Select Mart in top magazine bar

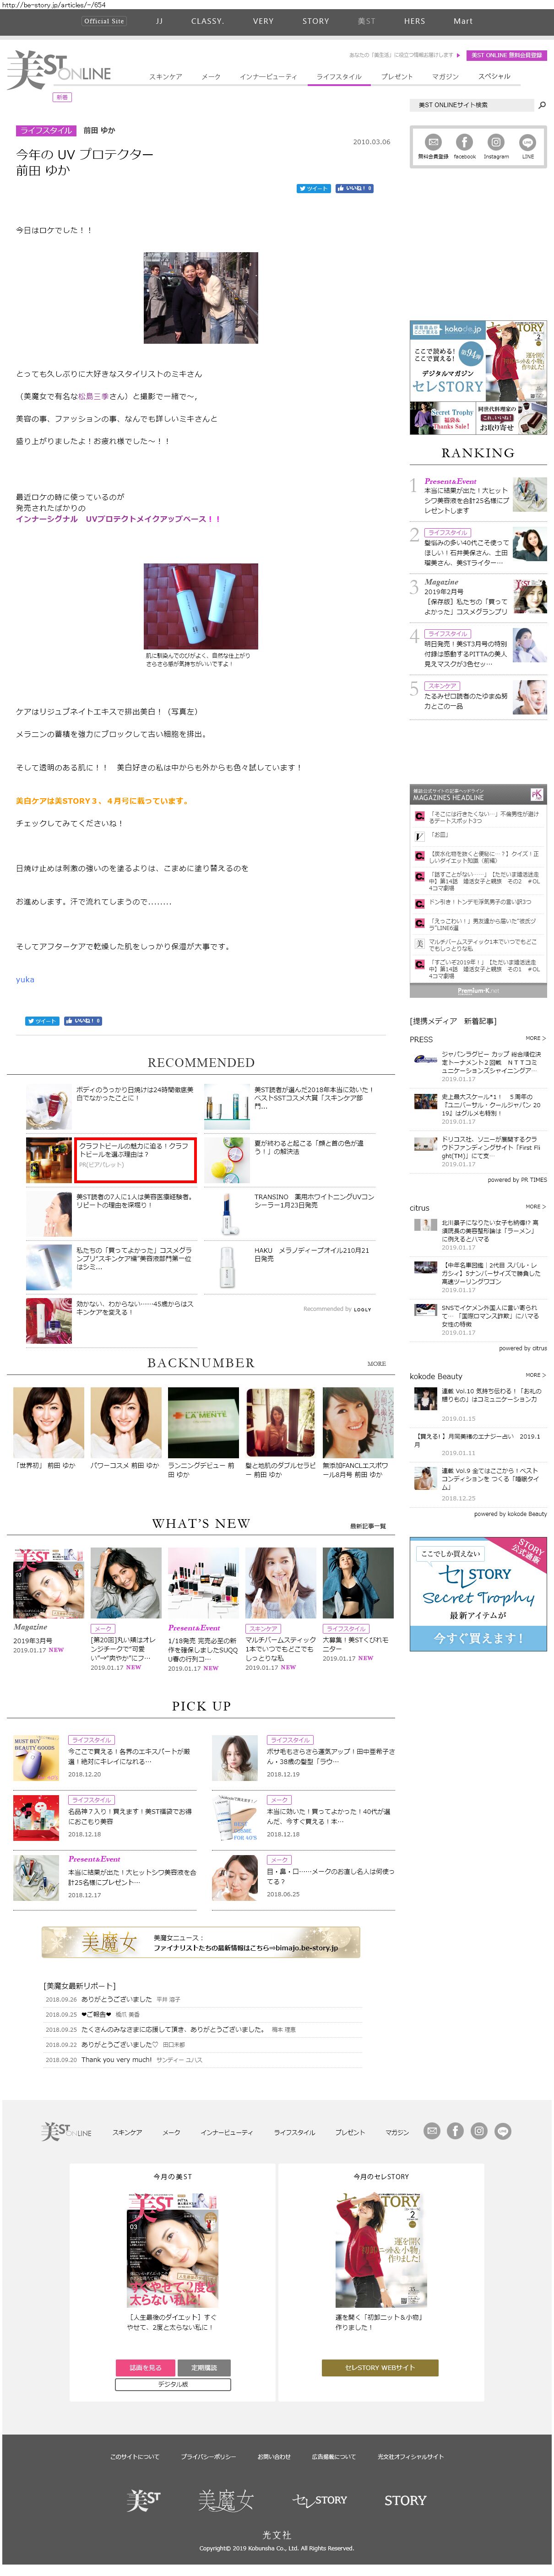(463, 21)
